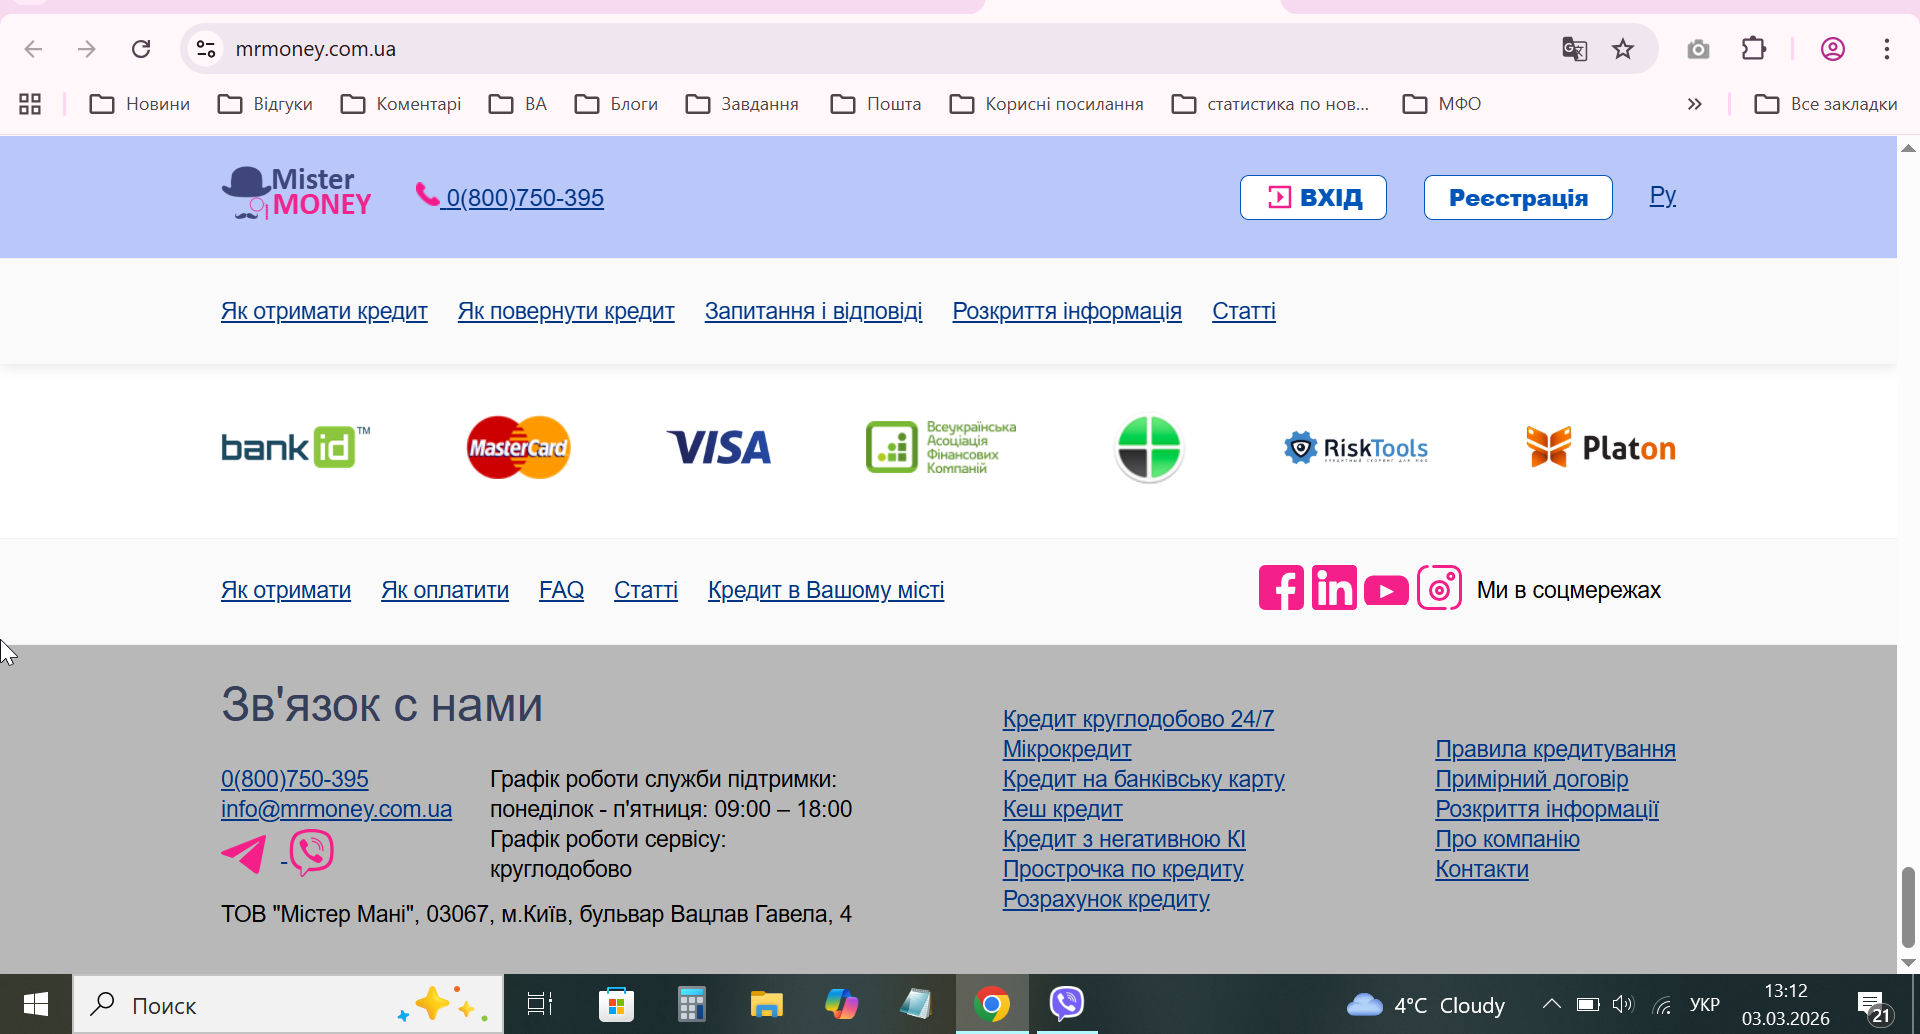
Task: Open Windows Start menu
Action: pyautogui.click(x=36, y=1004)
